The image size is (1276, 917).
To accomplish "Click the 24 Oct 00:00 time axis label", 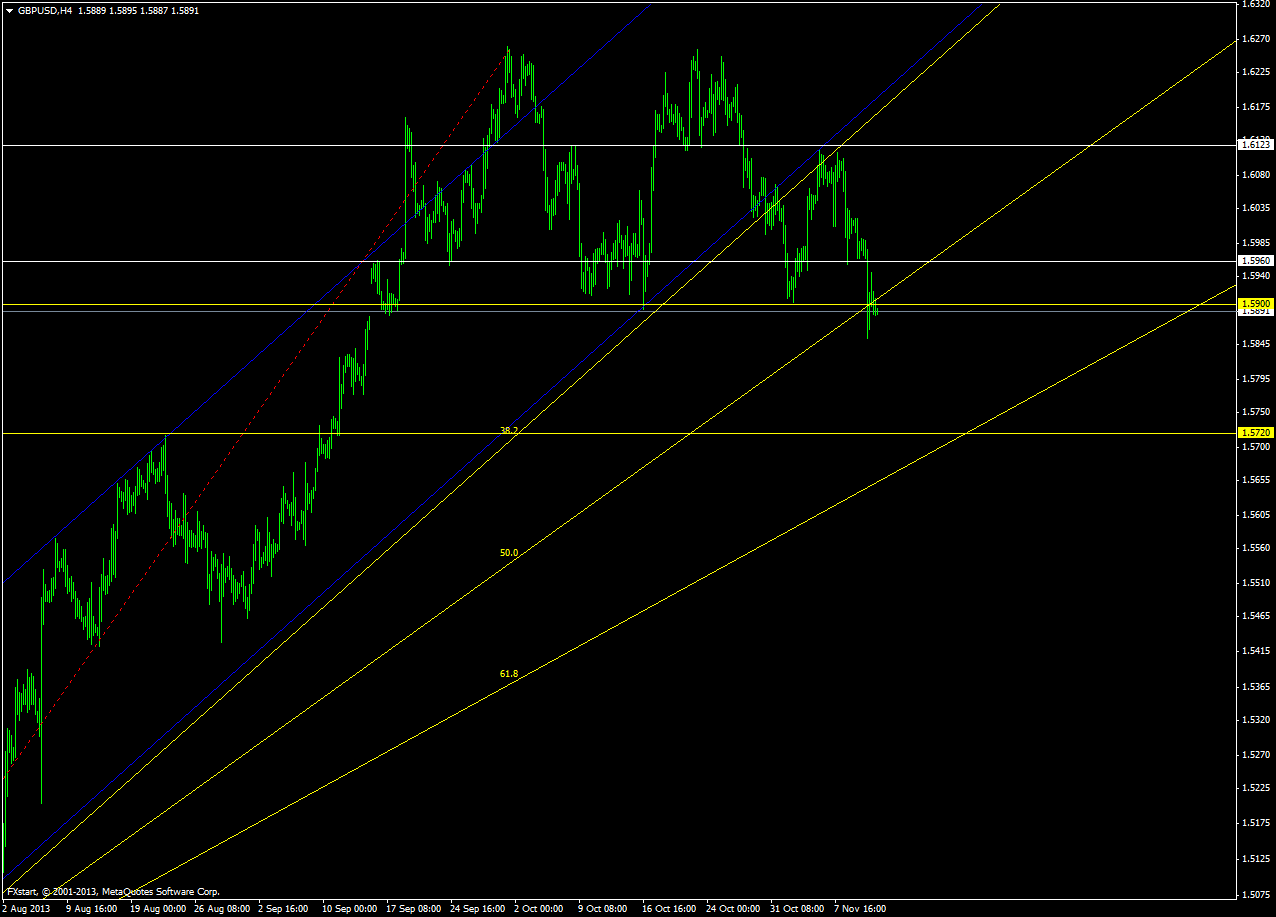I will [x=733, y=909].
